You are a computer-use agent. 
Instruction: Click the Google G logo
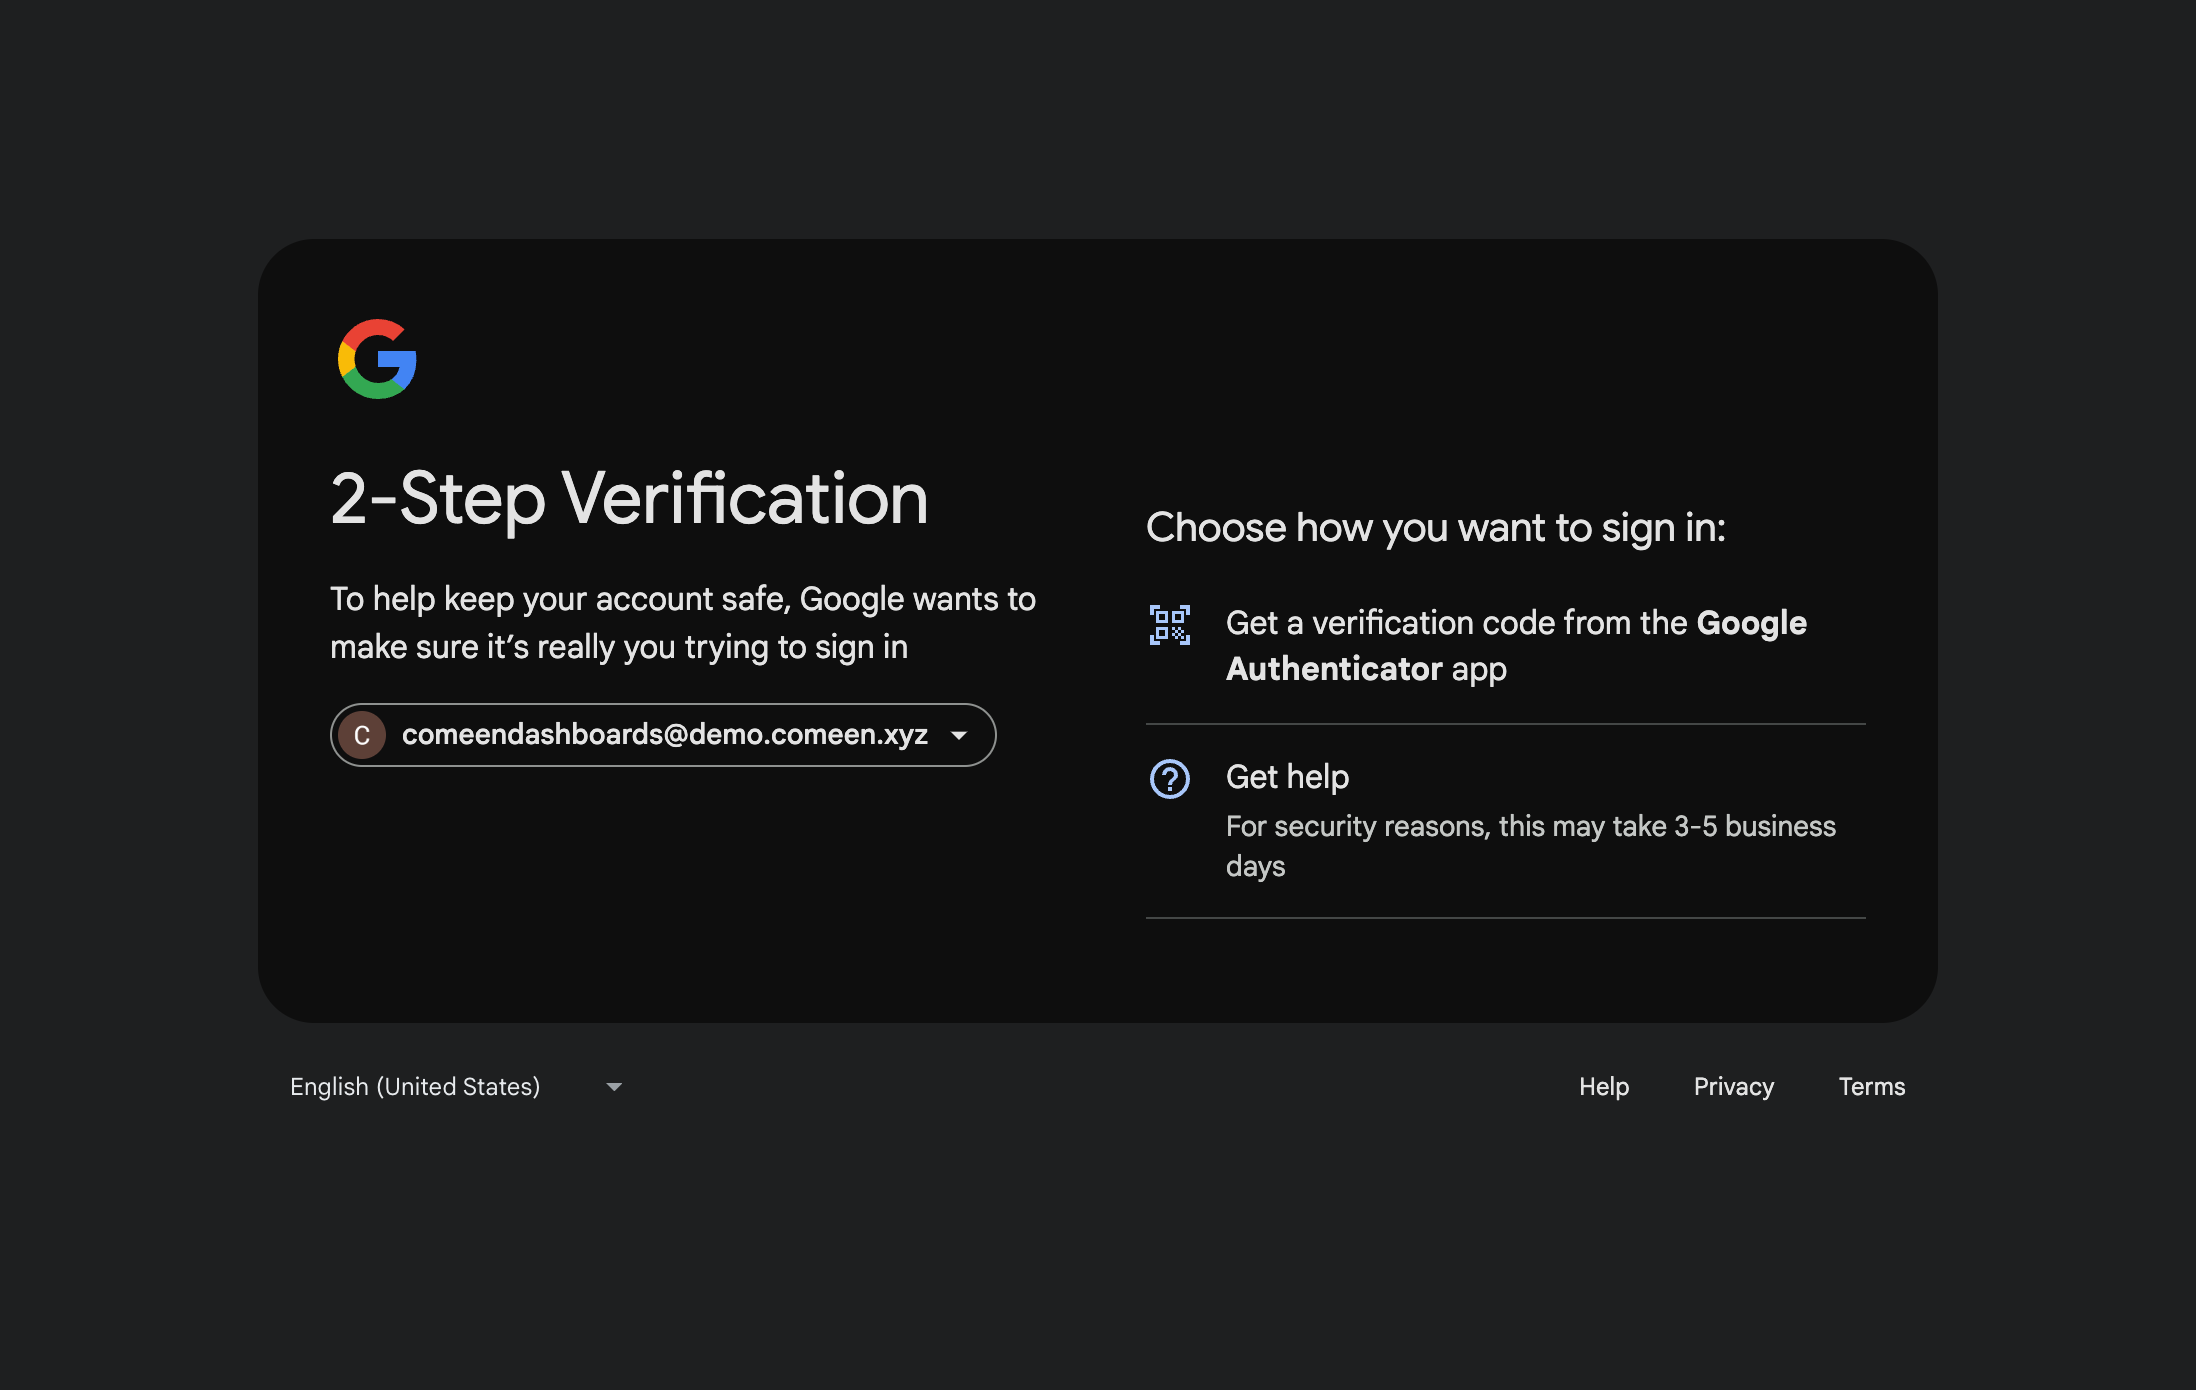[377, 359]
